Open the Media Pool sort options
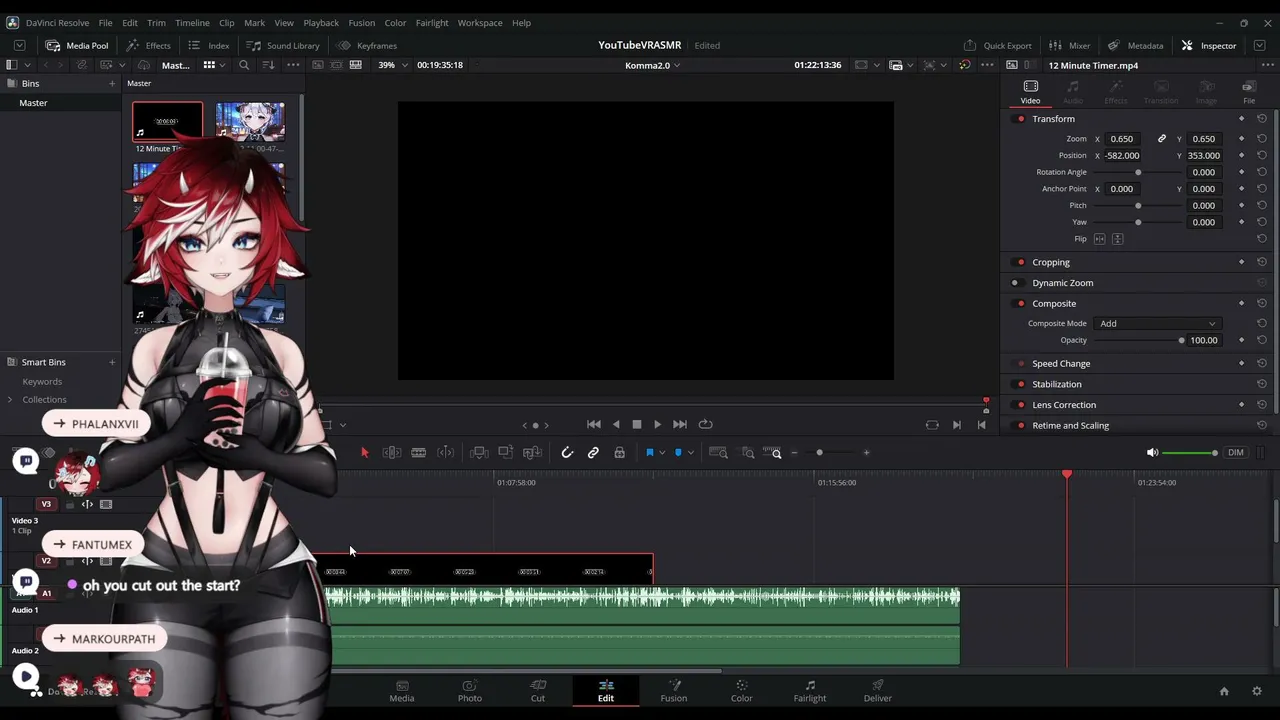 268,65
